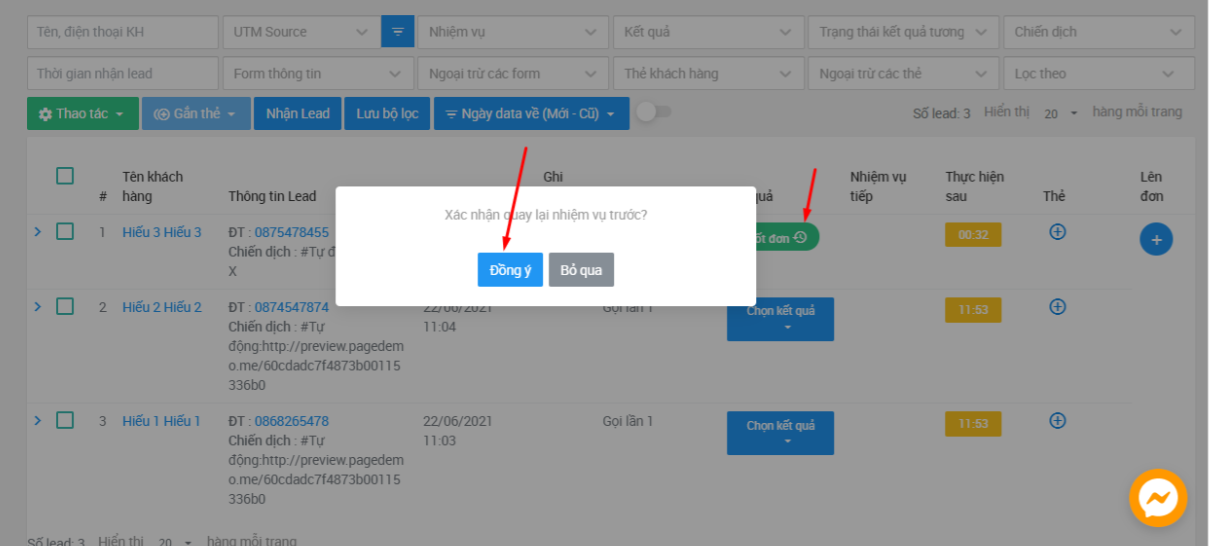Open the Gắn thẻ menu

pyautogui.click(x=195, y=114)
